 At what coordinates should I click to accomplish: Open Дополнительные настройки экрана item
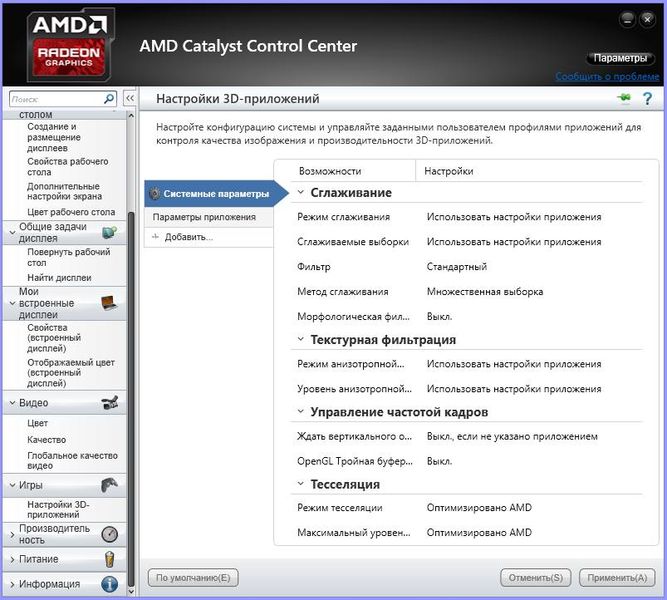(x=64, y=191)
